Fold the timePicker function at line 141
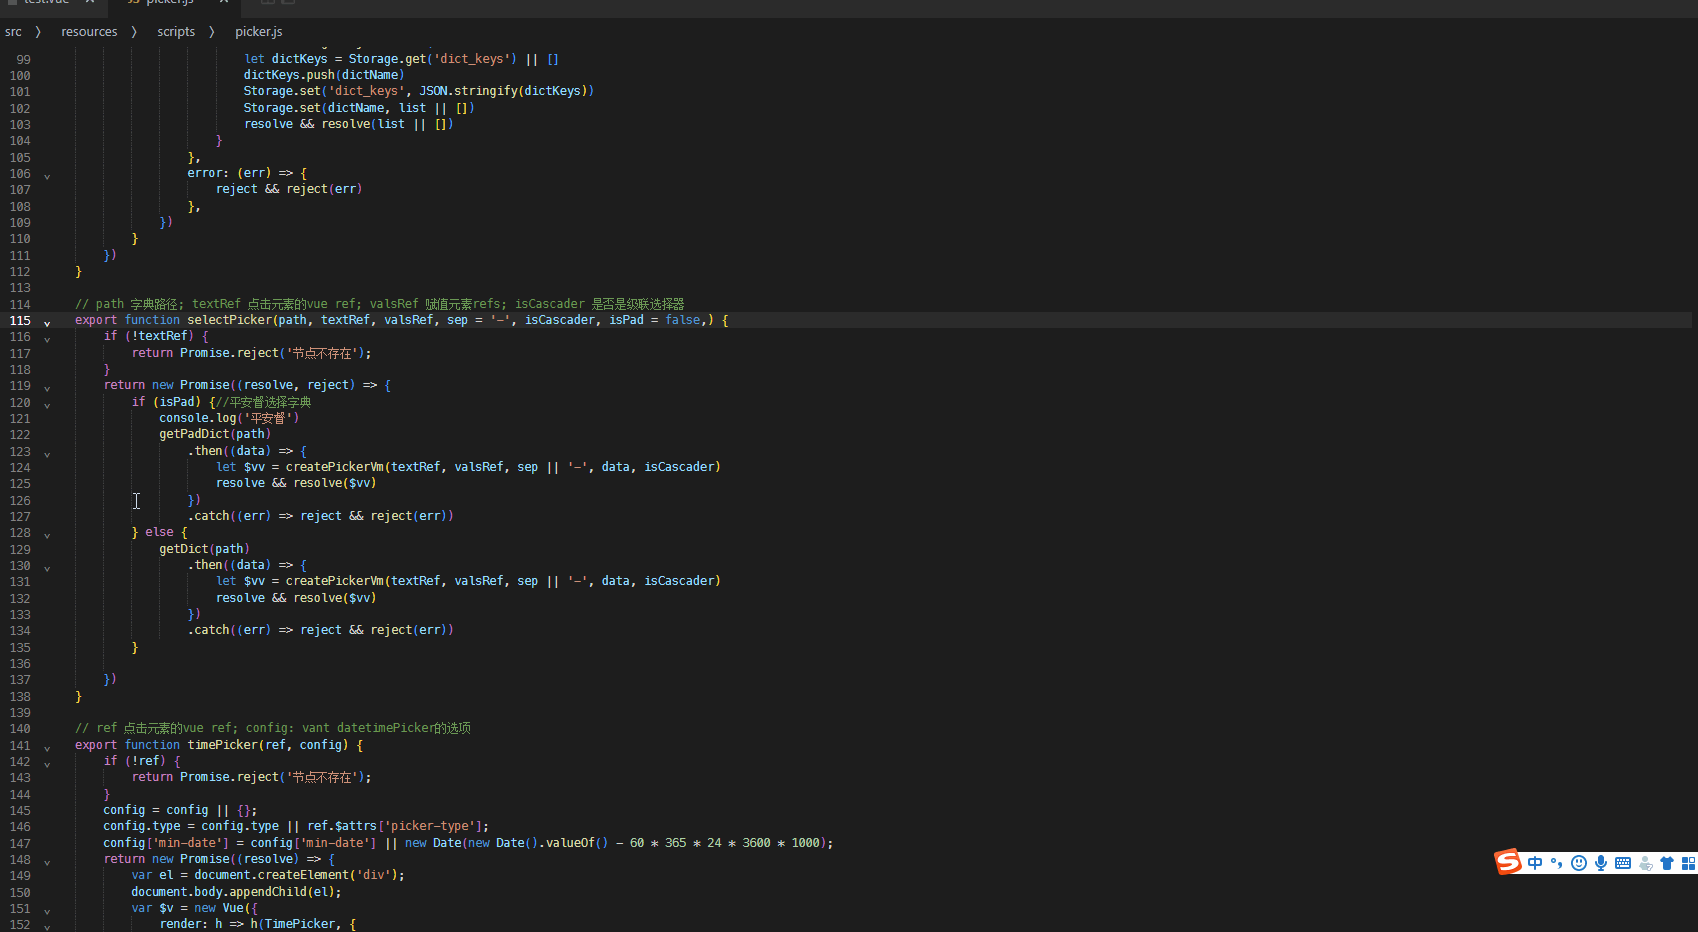 click(47, 747)
